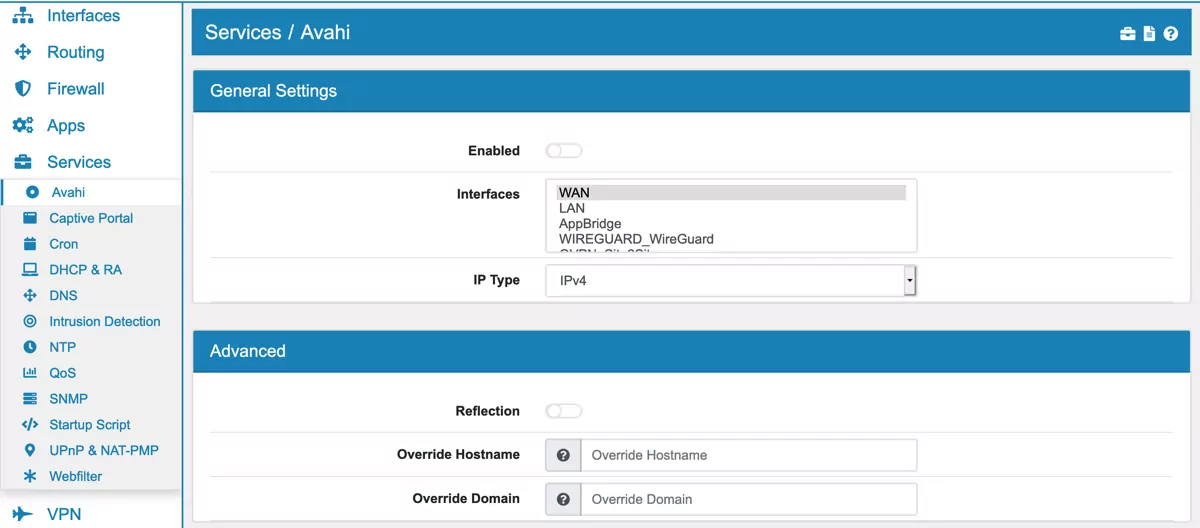Click the Apps gears icon
This screenshot has width=1200, height=528.
tap(22, 126)
